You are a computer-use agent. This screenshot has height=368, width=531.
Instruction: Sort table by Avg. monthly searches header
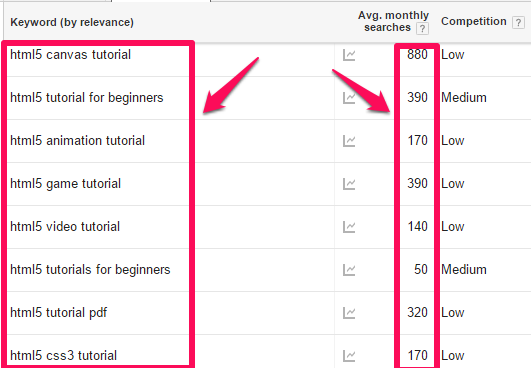point(393,21)
